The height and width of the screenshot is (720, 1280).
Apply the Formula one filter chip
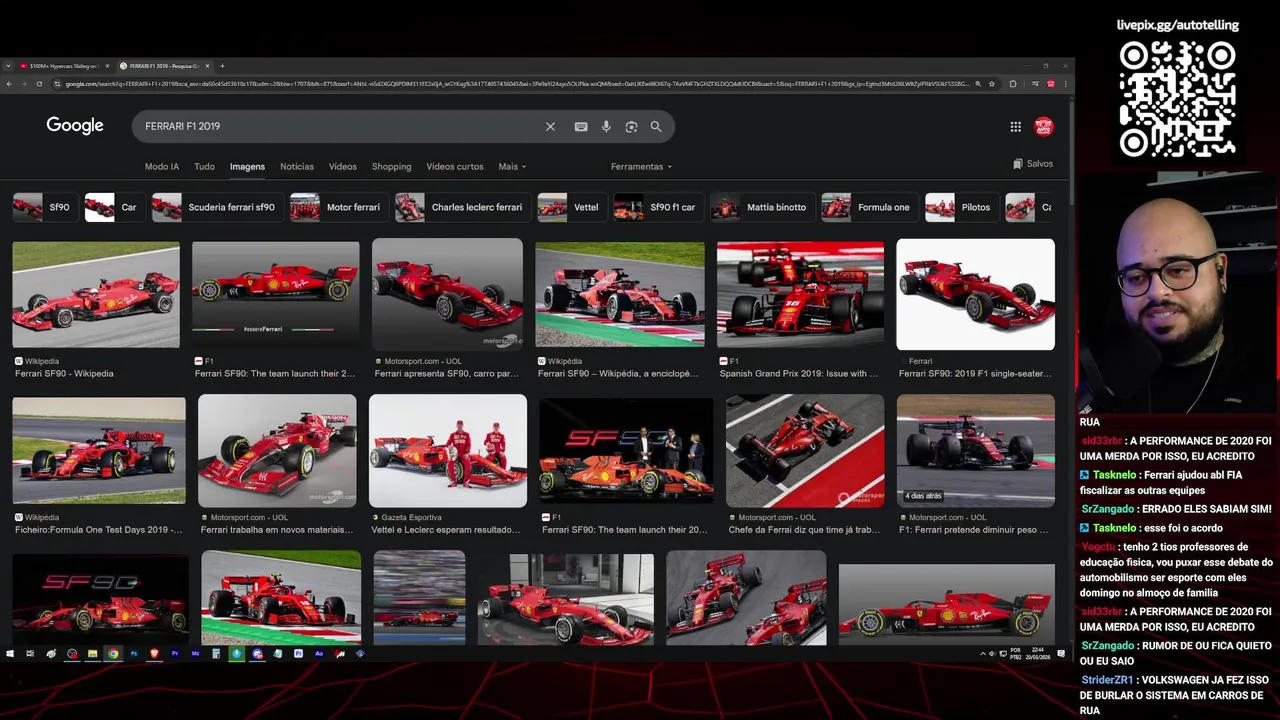click(x=870, y=207)
